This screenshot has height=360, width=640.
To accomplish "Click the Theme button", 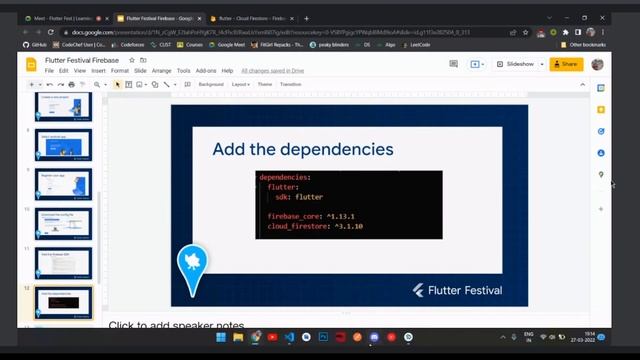I will 264,84.
